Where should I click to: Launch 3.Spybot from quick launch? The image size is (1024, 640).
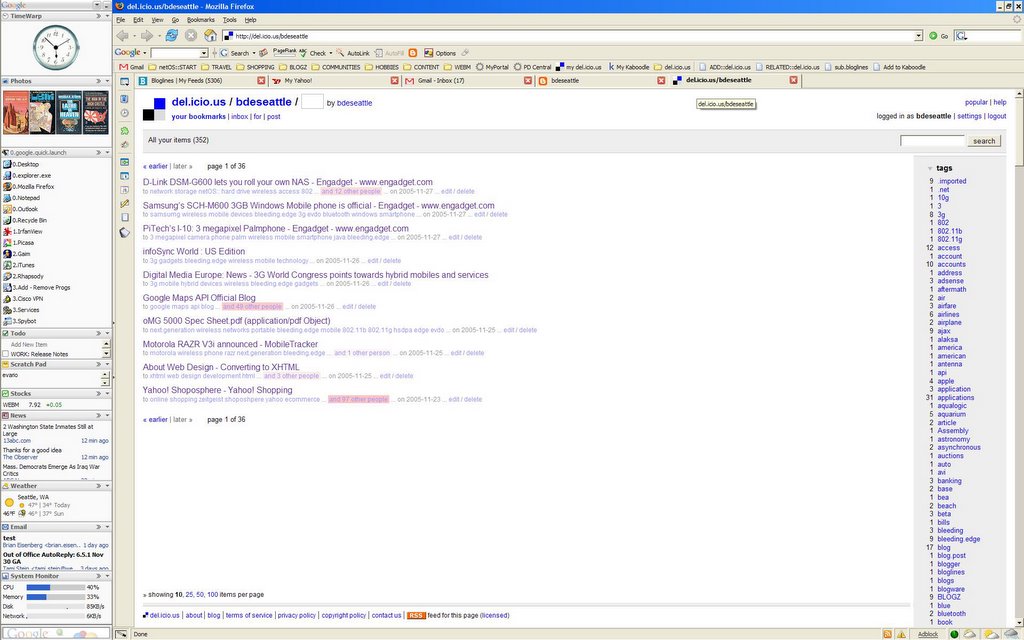click(20, 321)
